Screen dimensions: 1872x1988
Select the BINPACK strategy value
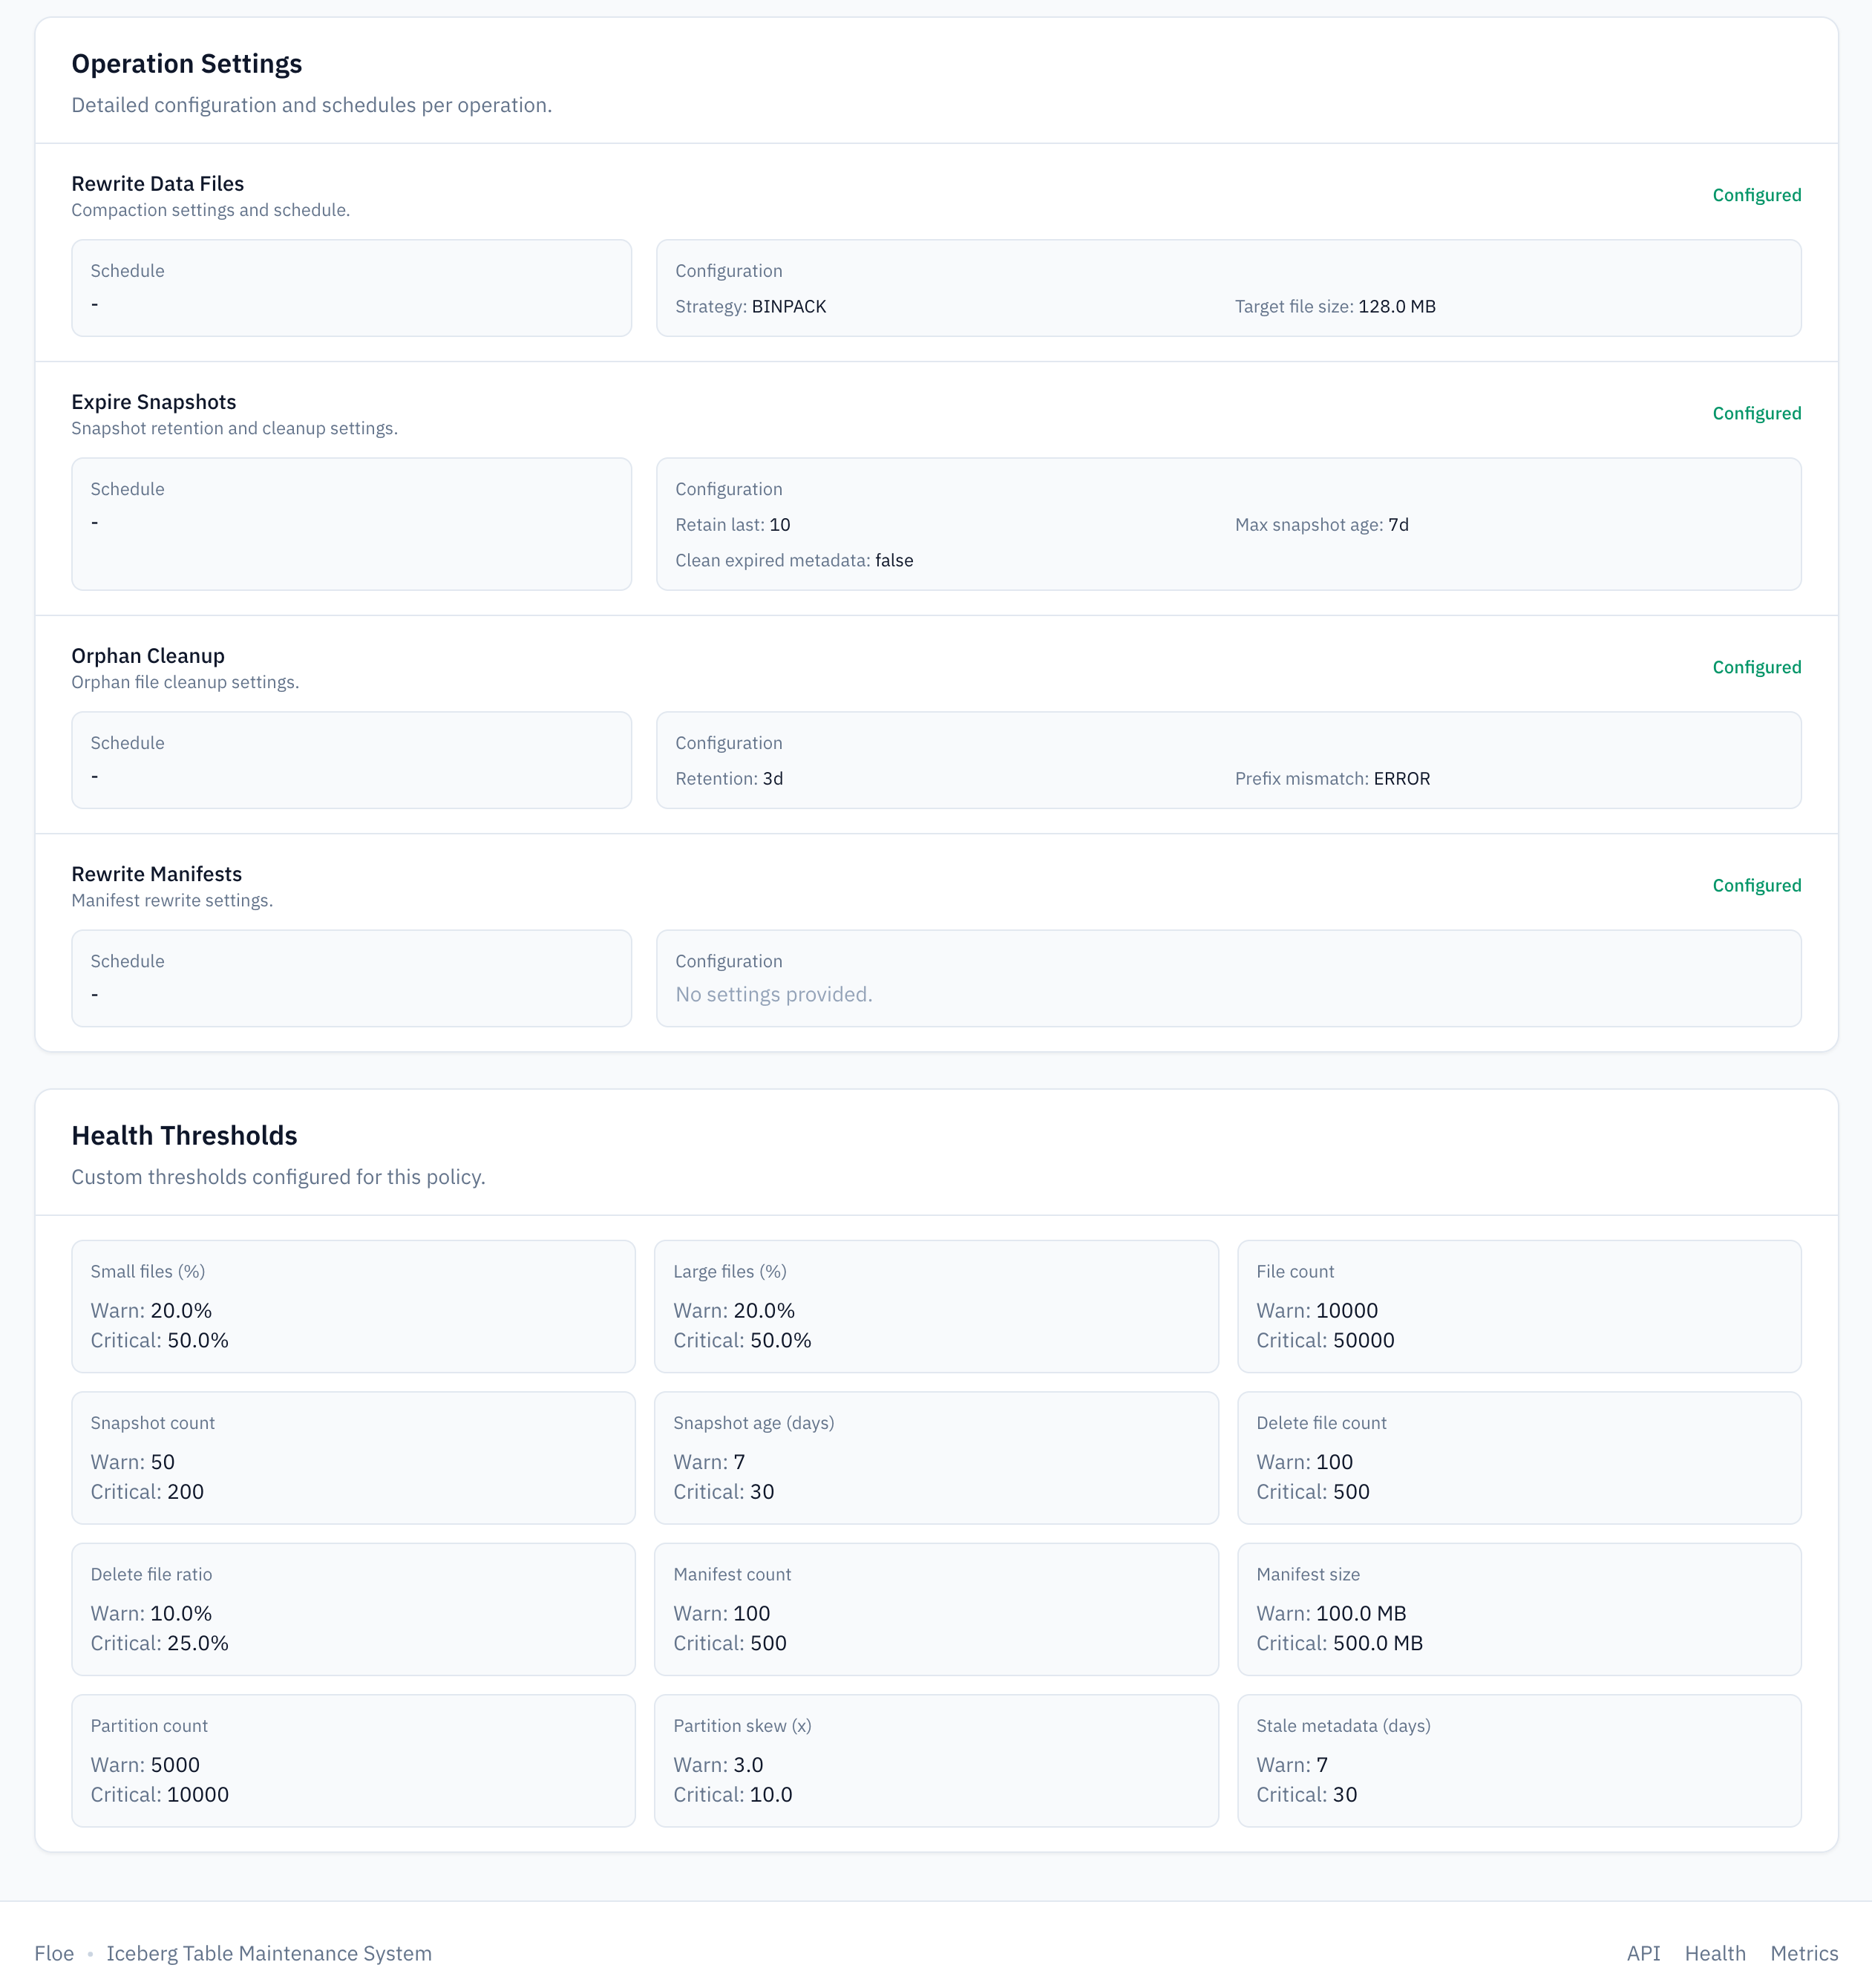788,306
